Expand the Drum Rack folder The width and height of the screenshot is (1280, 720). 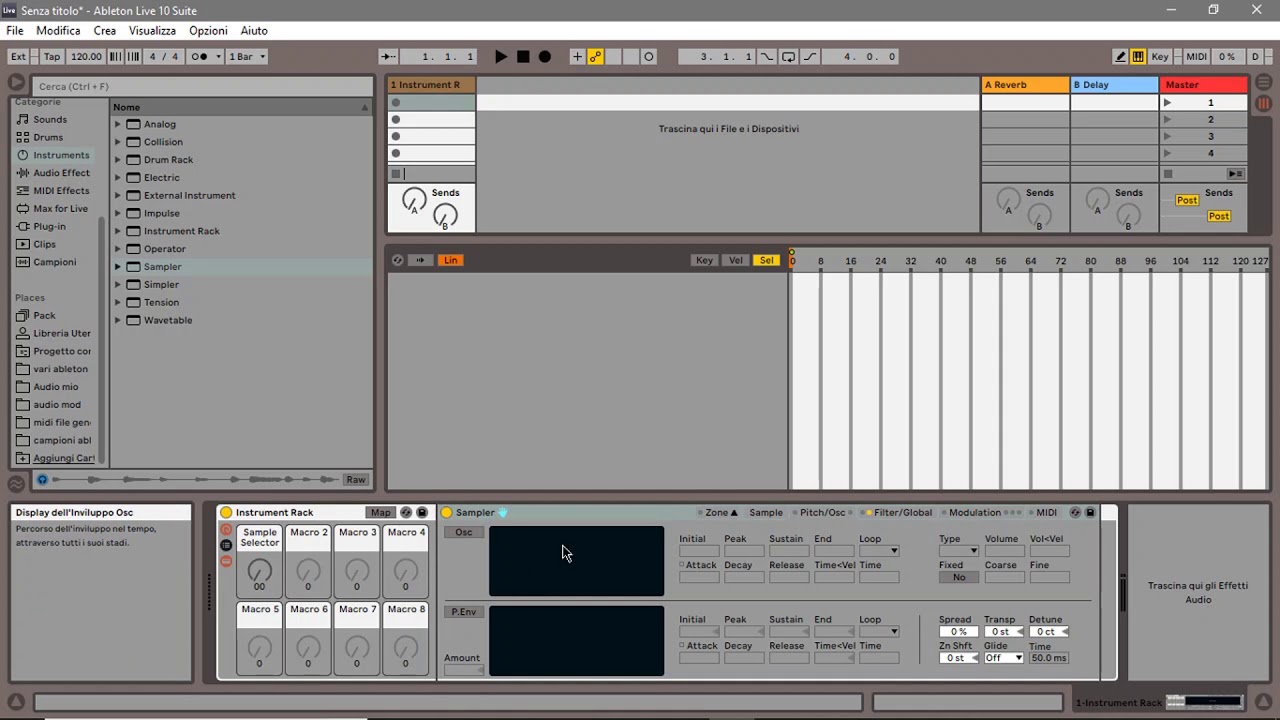pyautogui.click(x=117, y=160)
